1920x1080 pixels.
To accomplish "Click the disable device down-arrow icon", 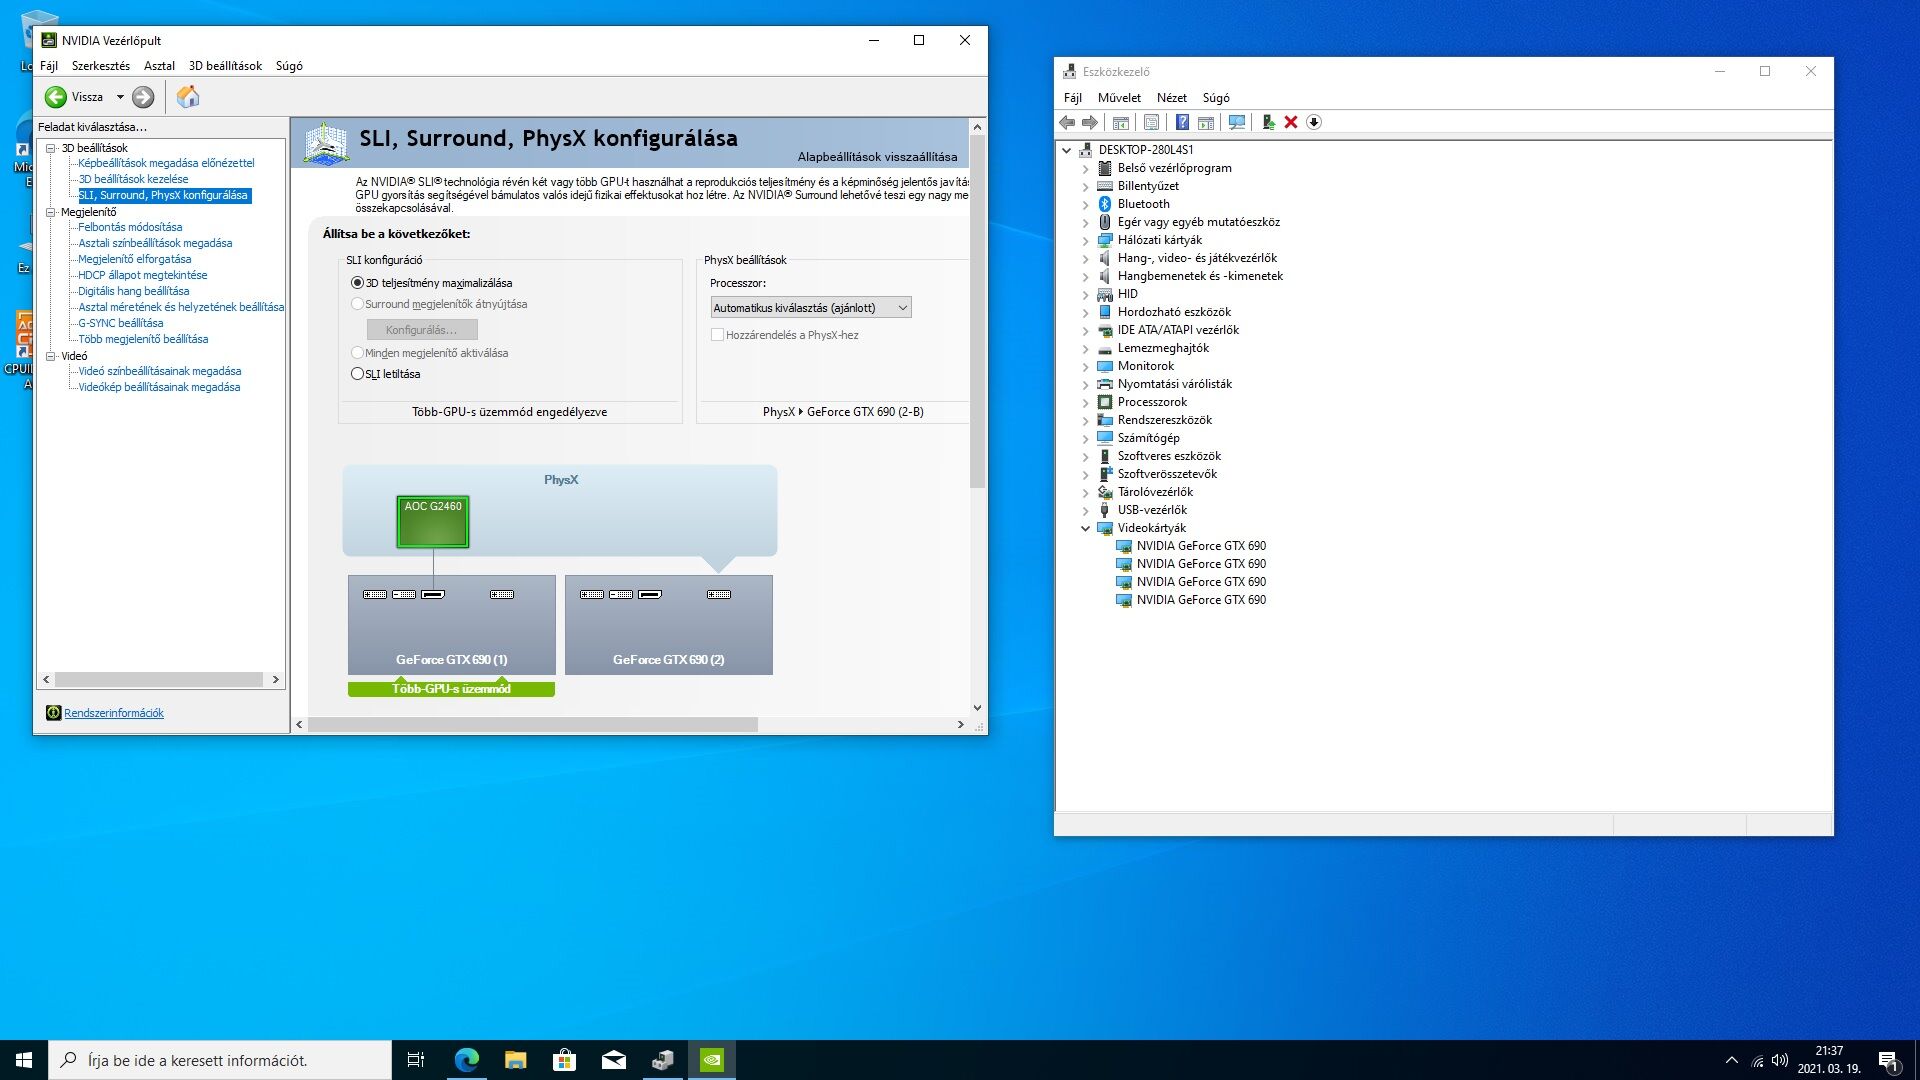I will [1314, 122].
